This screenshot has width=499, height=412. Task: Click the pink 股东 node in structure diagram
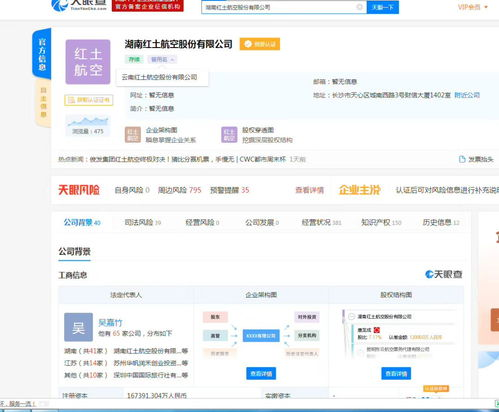click(x=215, y=317)
